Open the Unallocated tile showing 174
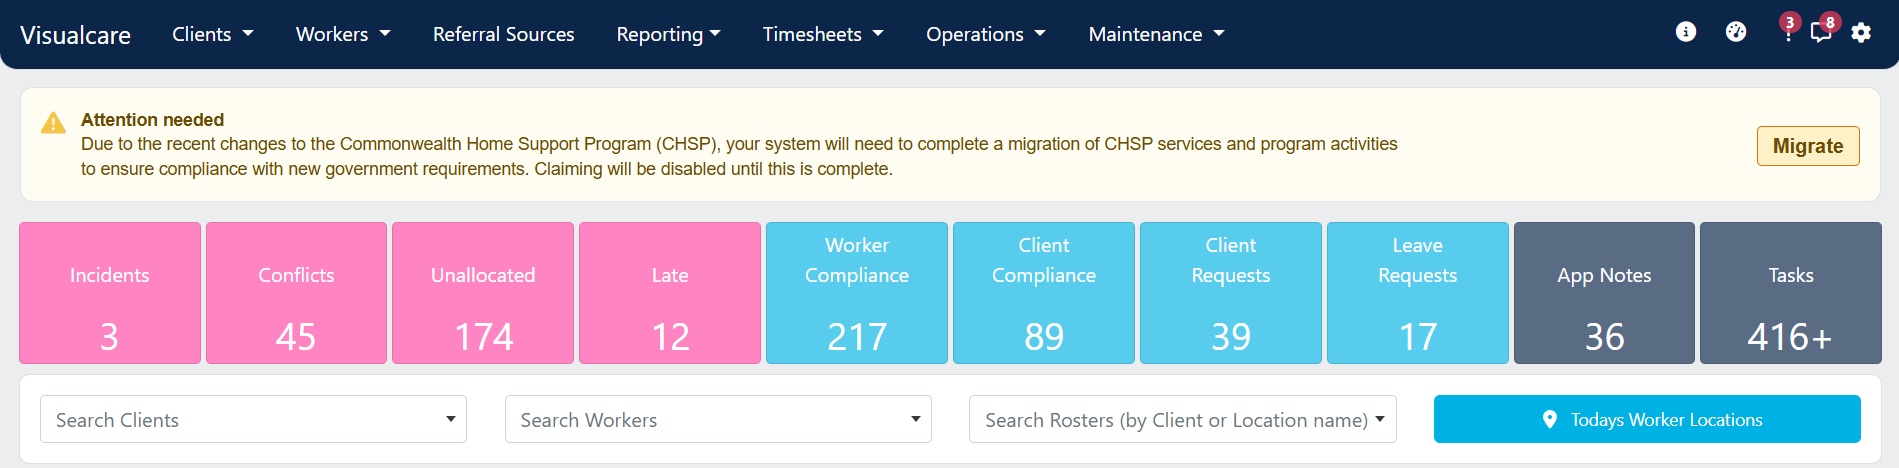Screen dimensions: 1899x468 click(x=483, y=293)
